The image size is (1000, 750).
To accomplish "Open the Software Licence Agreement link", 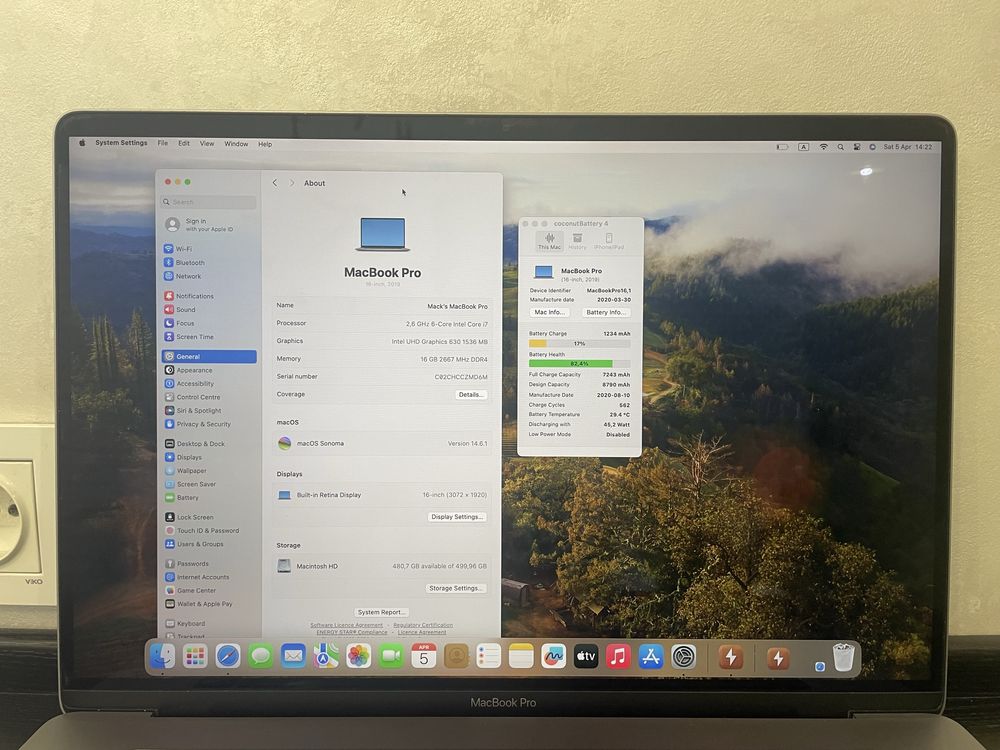I will point(346,625).
